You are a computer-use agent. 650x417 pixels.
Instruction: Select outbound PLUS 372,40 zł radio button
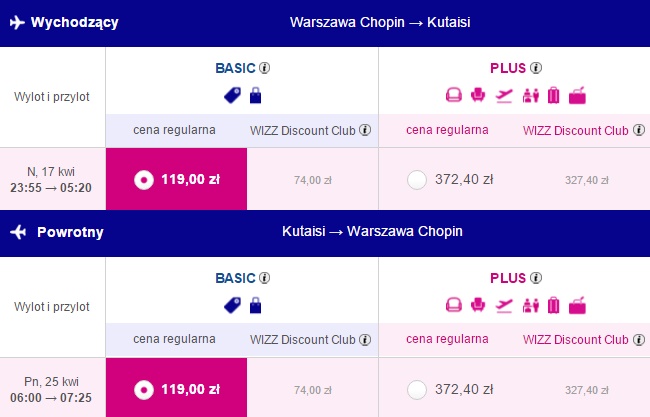pos(417,180)
